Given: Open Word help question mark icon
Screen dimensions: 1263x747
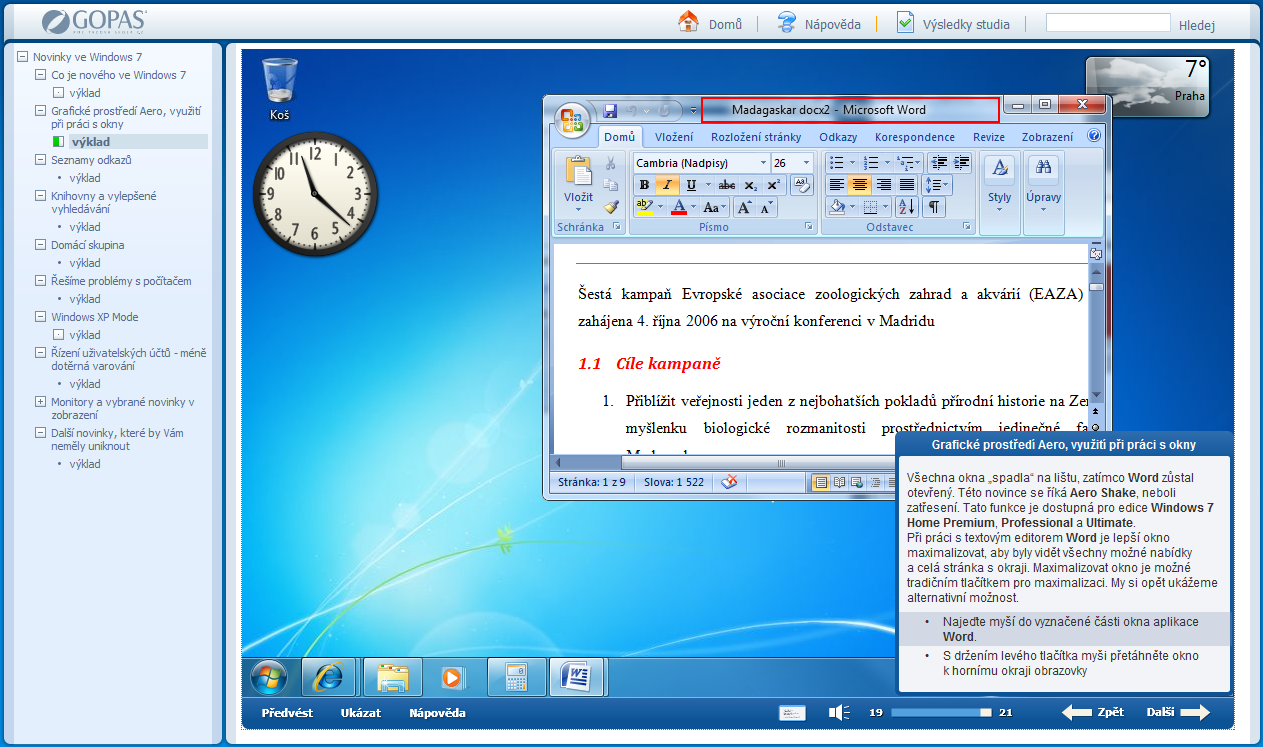Looking at the screenshot, I should (1094, 136).
